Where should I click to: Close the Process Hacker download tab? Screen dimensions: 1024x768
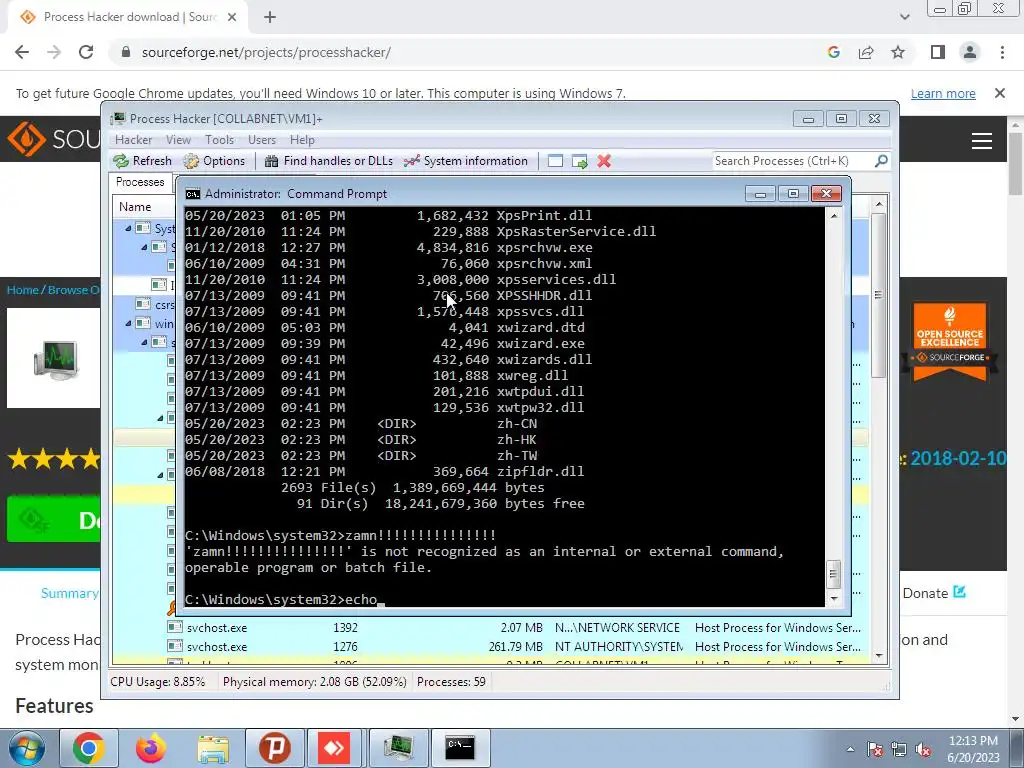(x=232, y=17)
